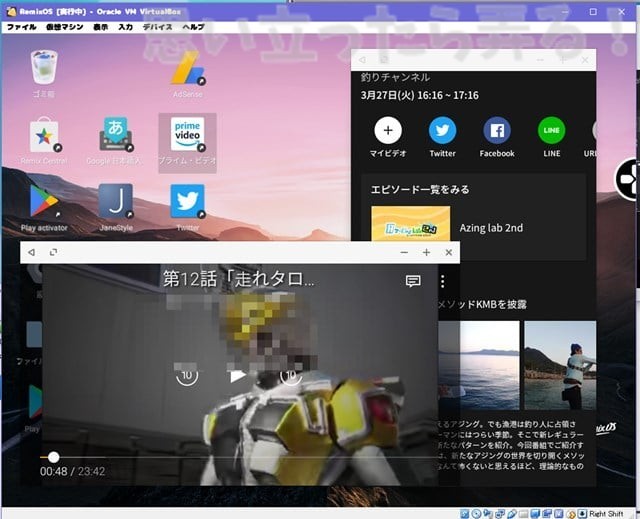This screenshot has height=519, width=640.
Task: Click the game controller overlay icon
Action: click(x=627, y=179)
